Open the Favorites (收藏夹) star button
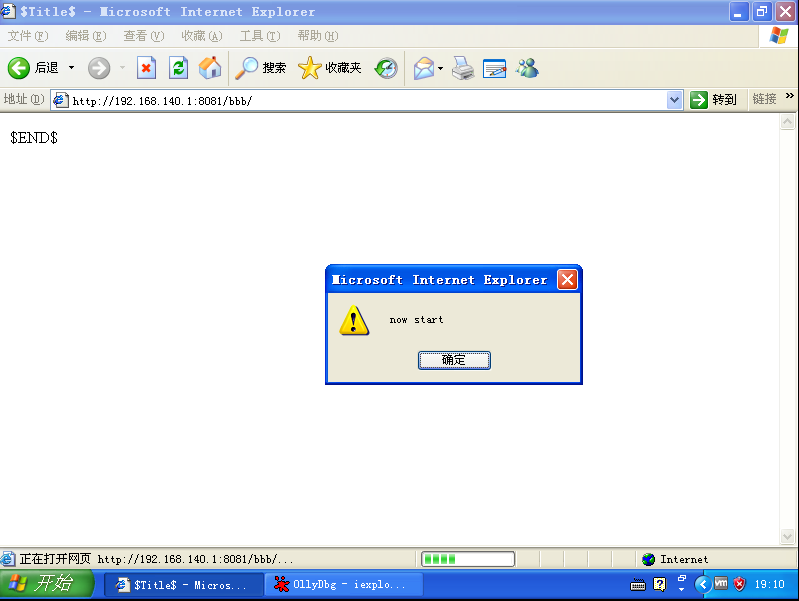The width and height of the screenshot is (799, 601). [330, 68]
